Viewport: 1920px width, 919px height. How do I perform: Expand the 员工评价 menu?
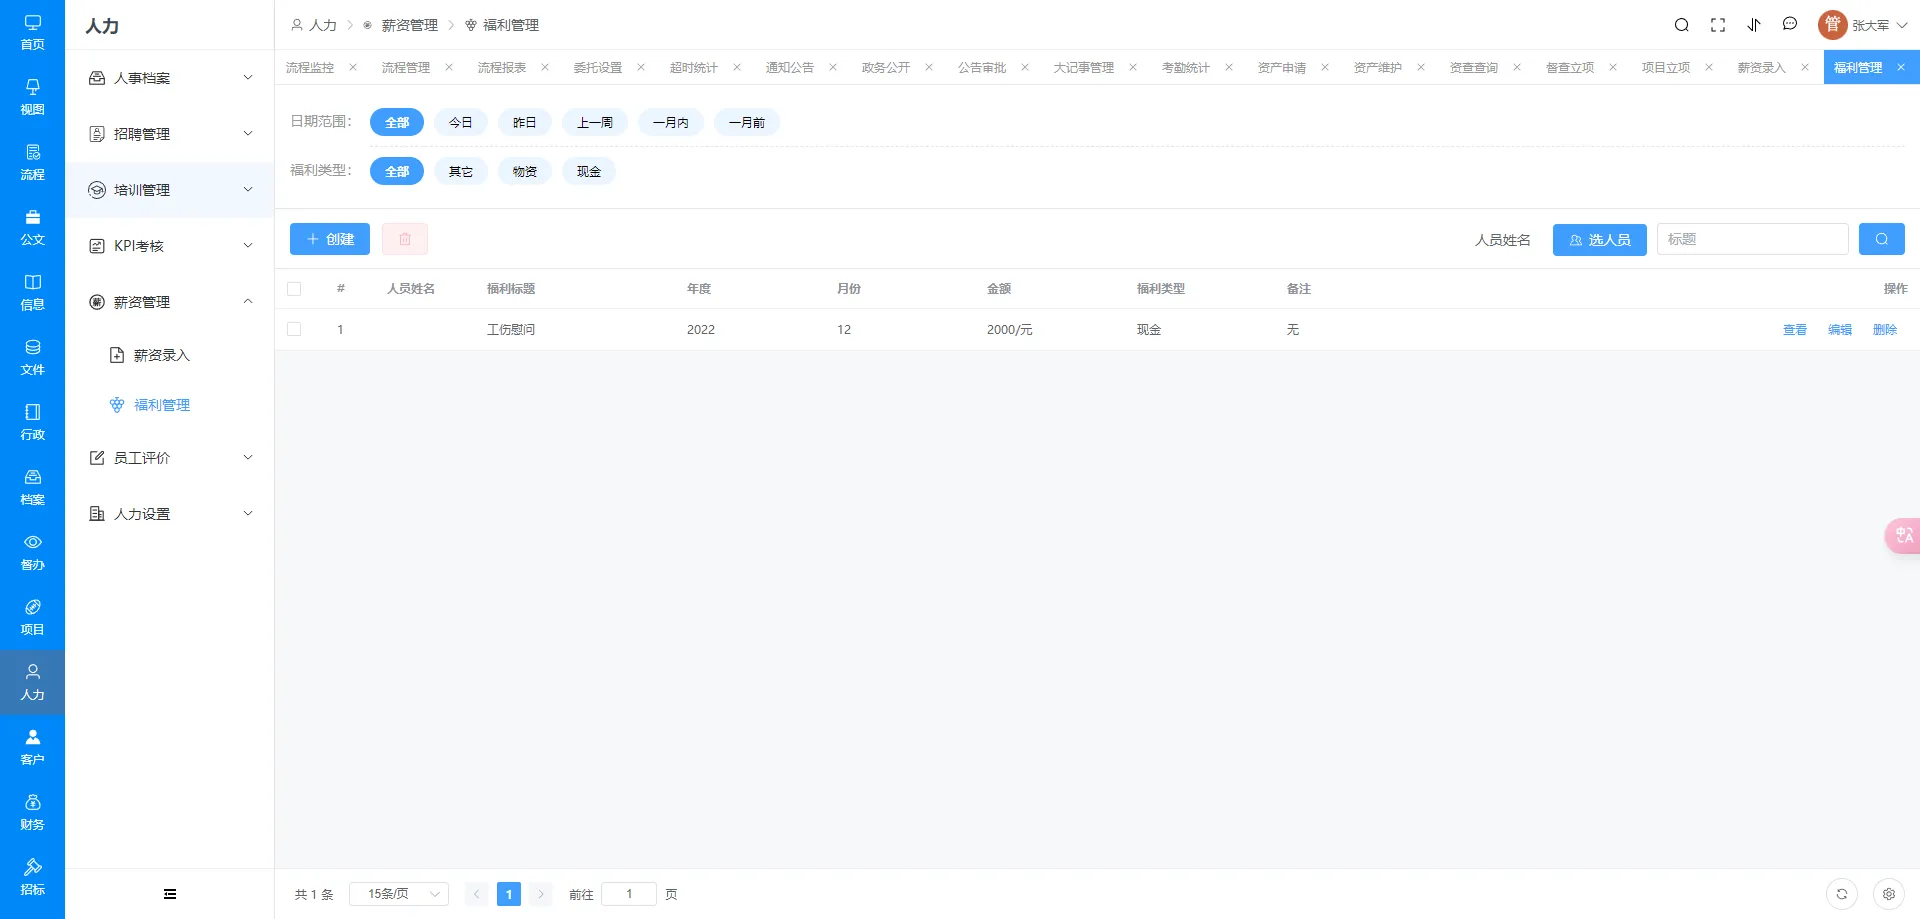coord(170,458)
